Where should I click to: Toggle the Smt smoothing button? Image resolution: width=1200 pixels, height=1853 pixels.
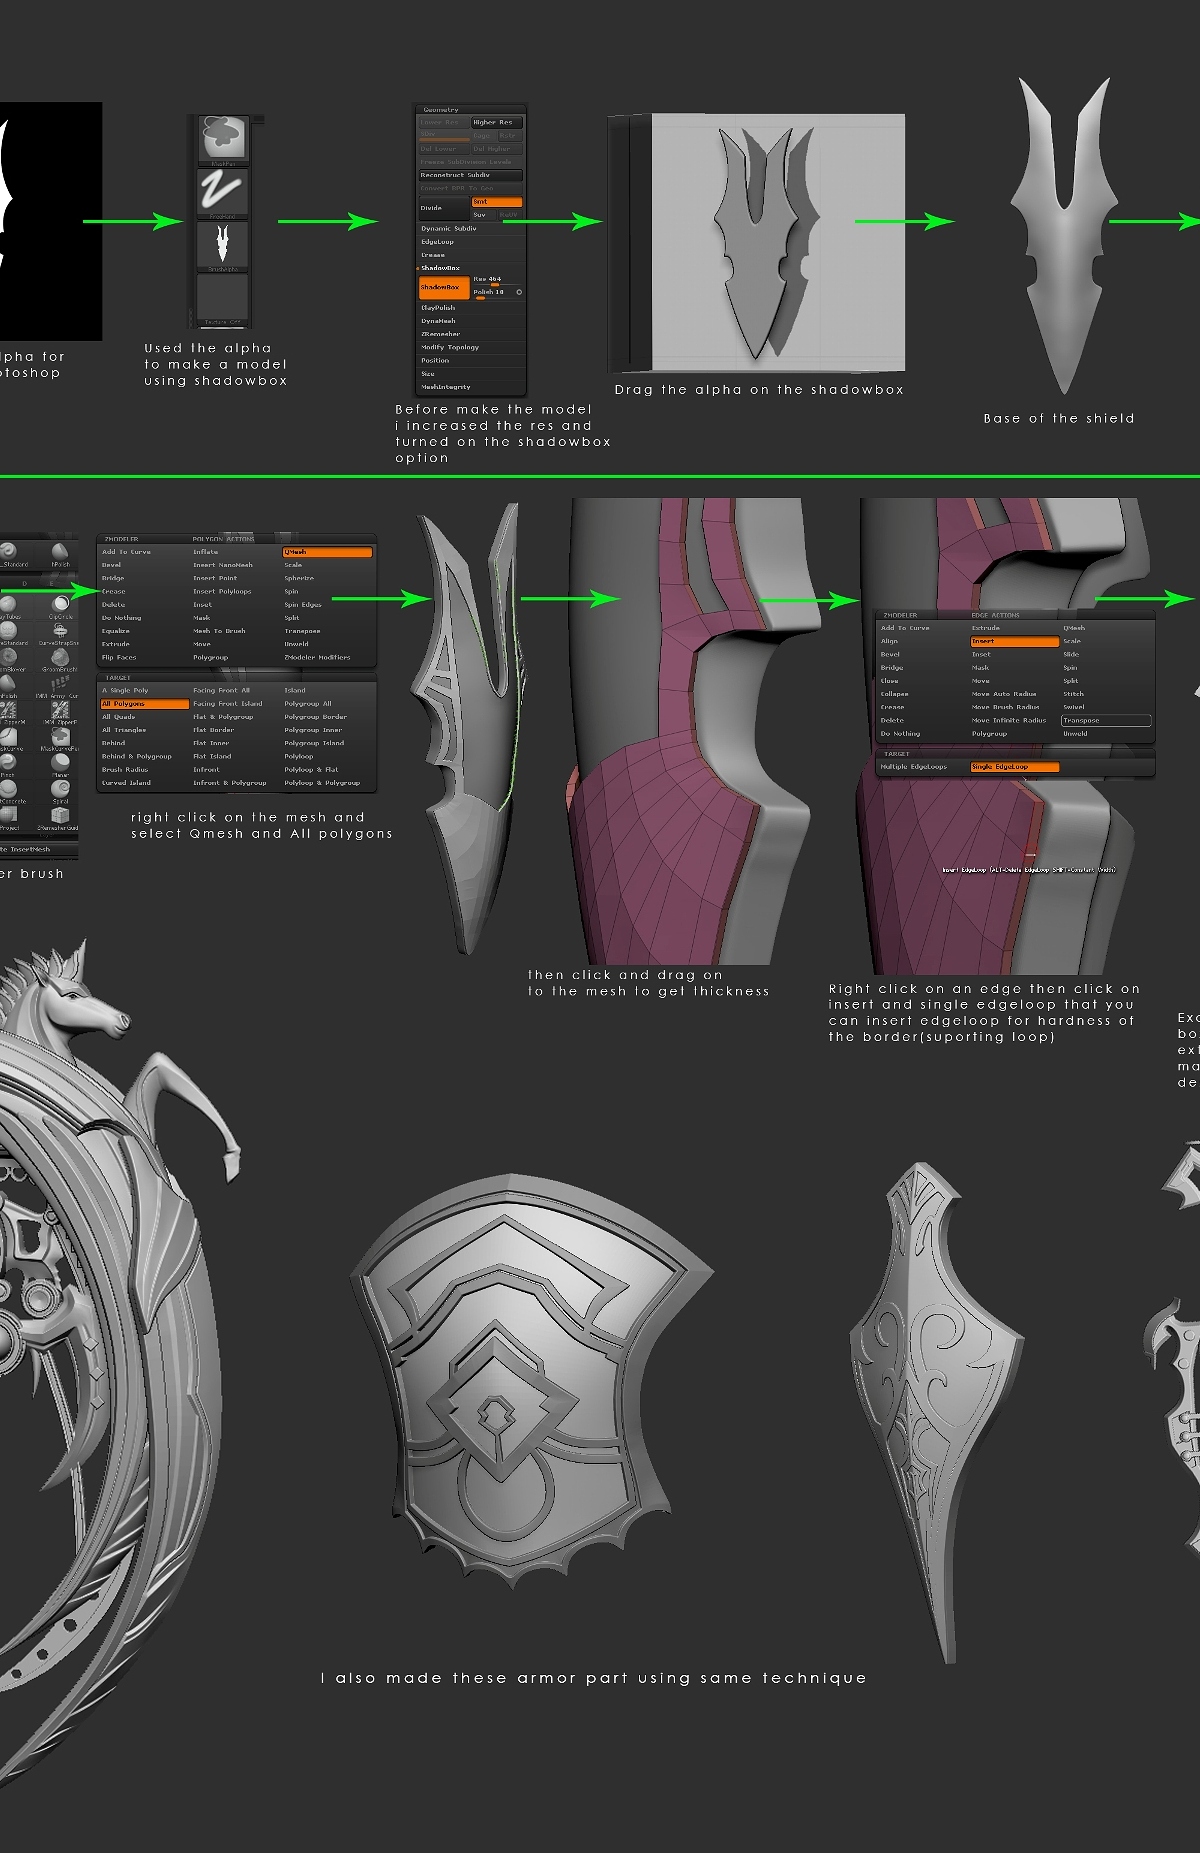click(497, 202)
